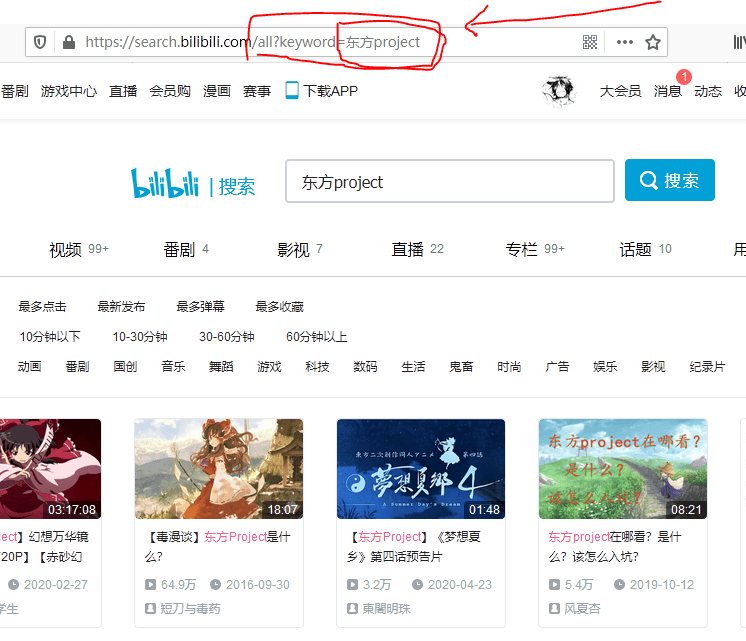Open video thumbnail with 18:07 duration

tap(219, 469)
